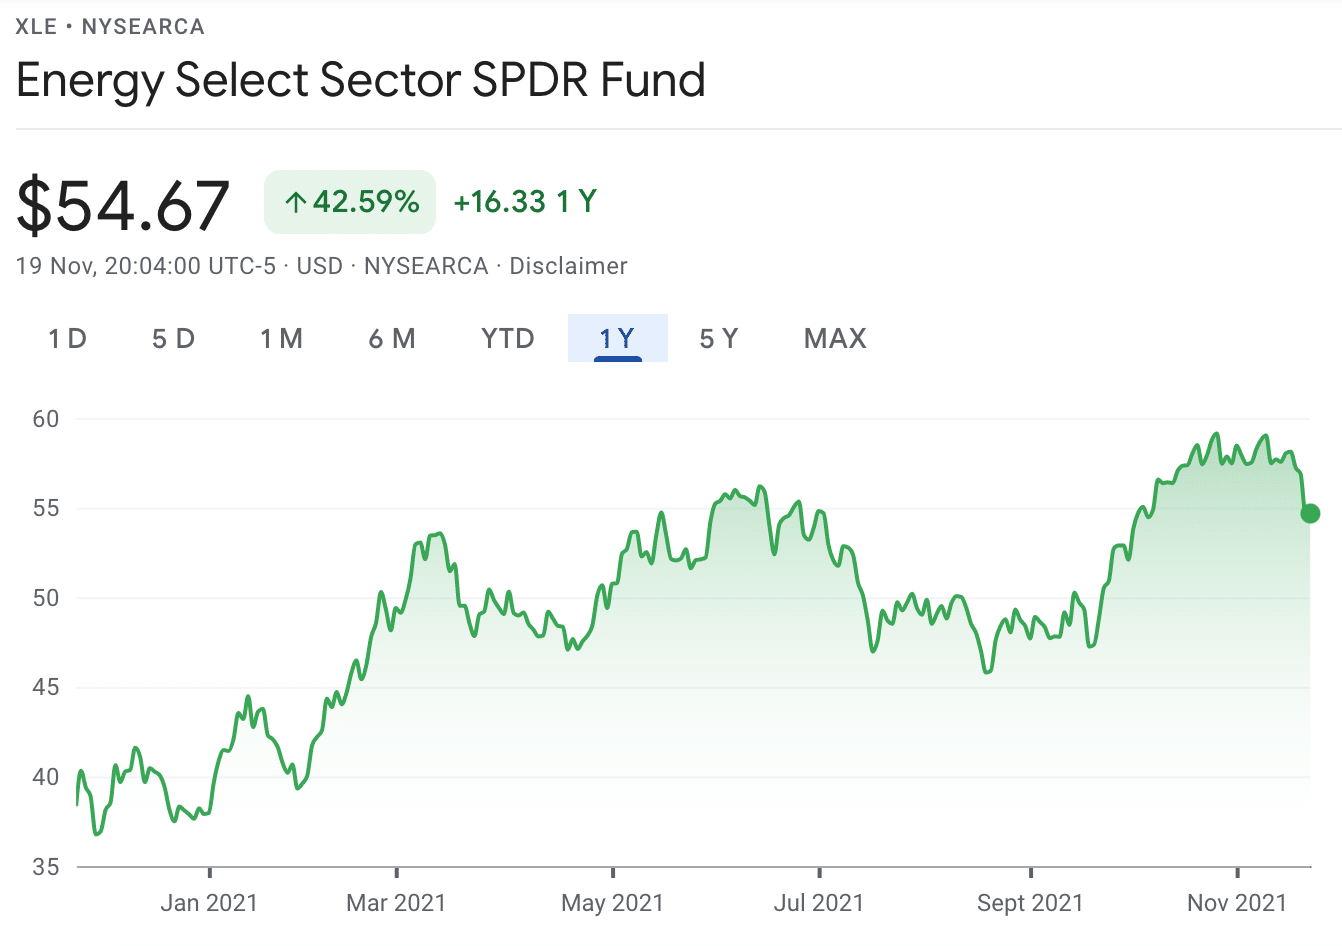Open the Disclaimer link

tap(568, 266)
